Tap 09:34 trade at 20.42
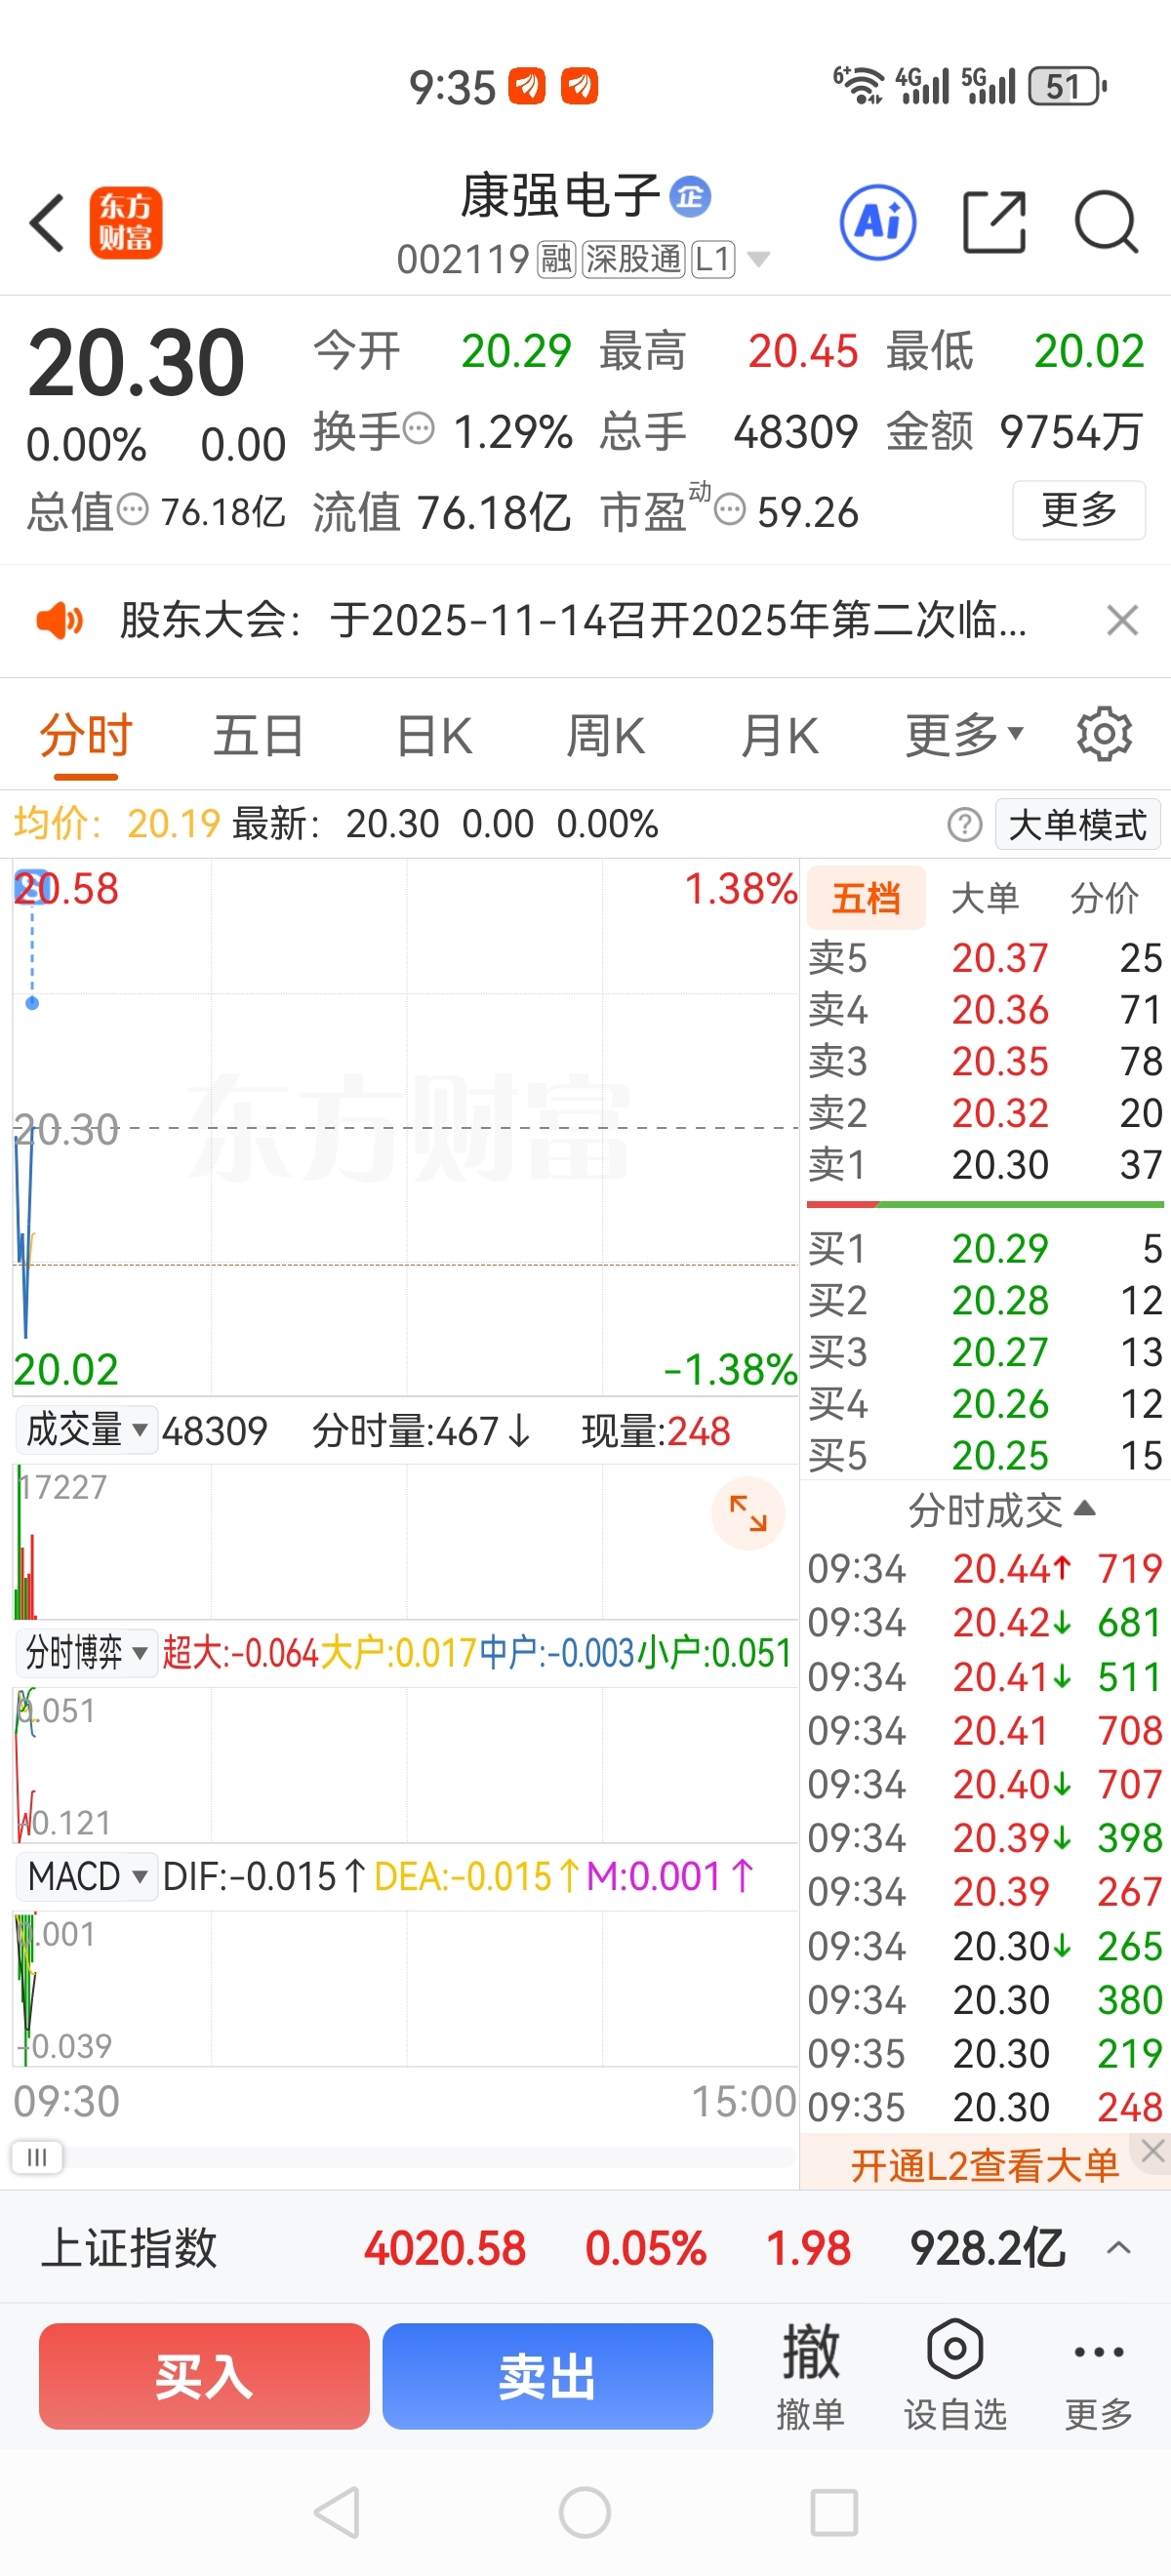1171x2576 pixels. 985,1623
